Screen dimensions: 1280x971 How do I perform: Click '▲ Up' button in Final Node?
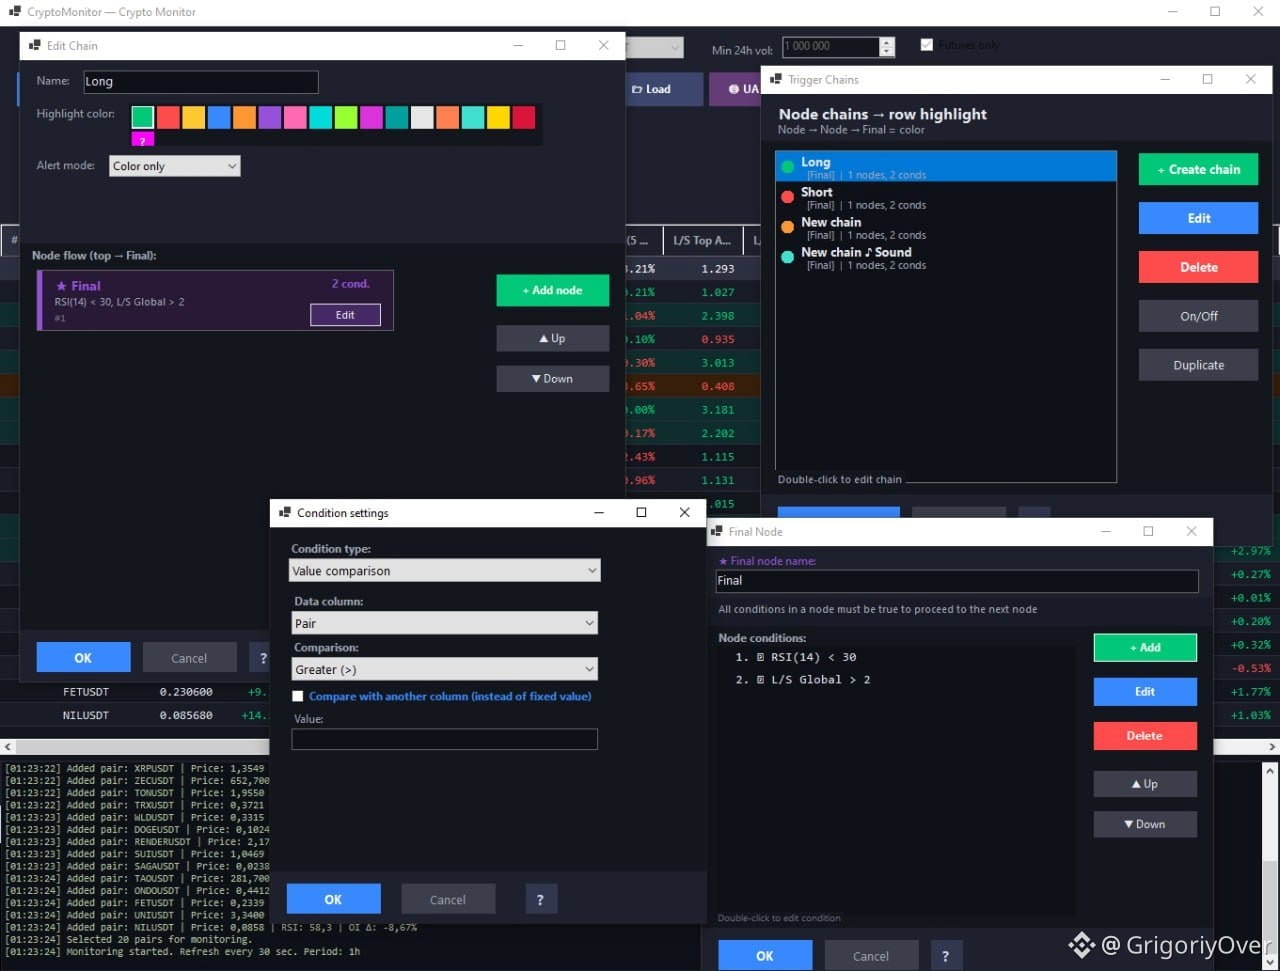coord(1145,784)
